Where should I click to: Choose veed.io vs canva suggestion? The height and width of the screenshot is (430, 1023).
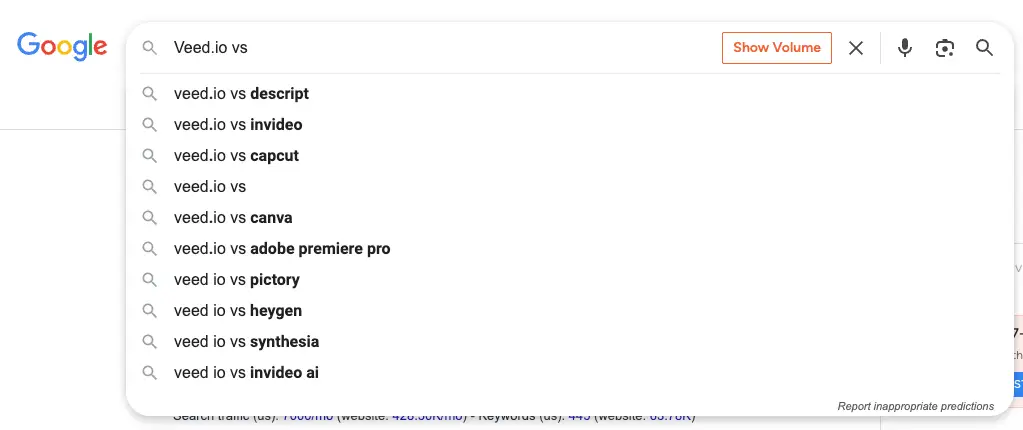pyautogui.click(x=570, y=218)
